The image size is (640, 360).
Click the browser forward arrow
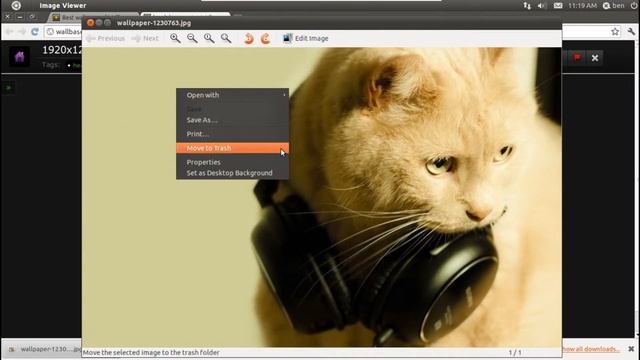point(22,31)
